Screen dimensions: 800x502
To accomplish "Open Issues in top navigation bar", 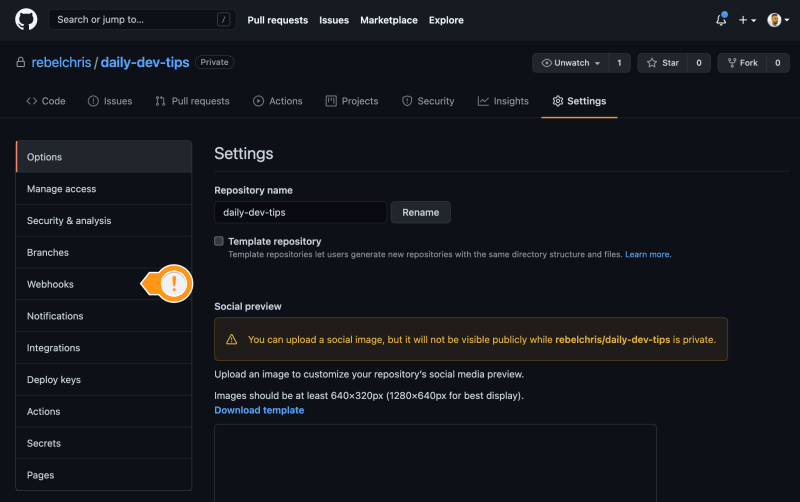I will [334, 20].
